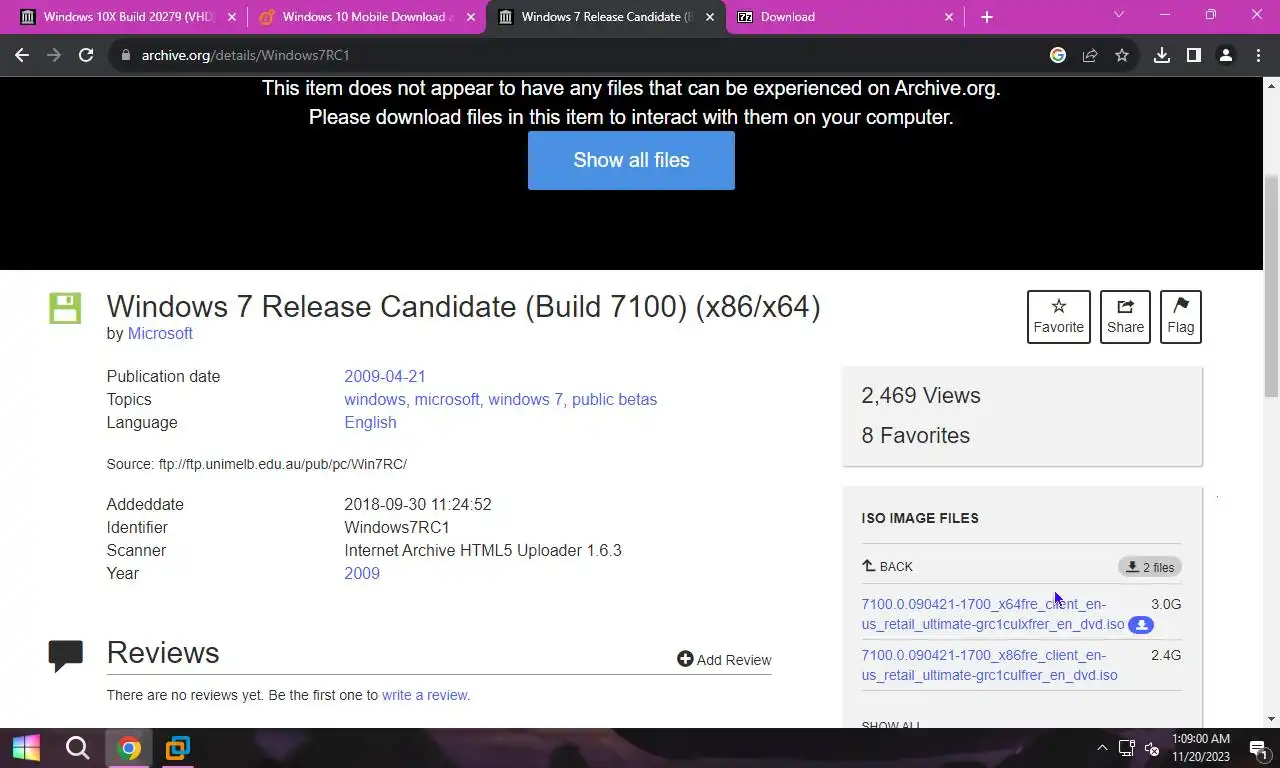Click the scrollbar down arrow

pos(1271,719)
